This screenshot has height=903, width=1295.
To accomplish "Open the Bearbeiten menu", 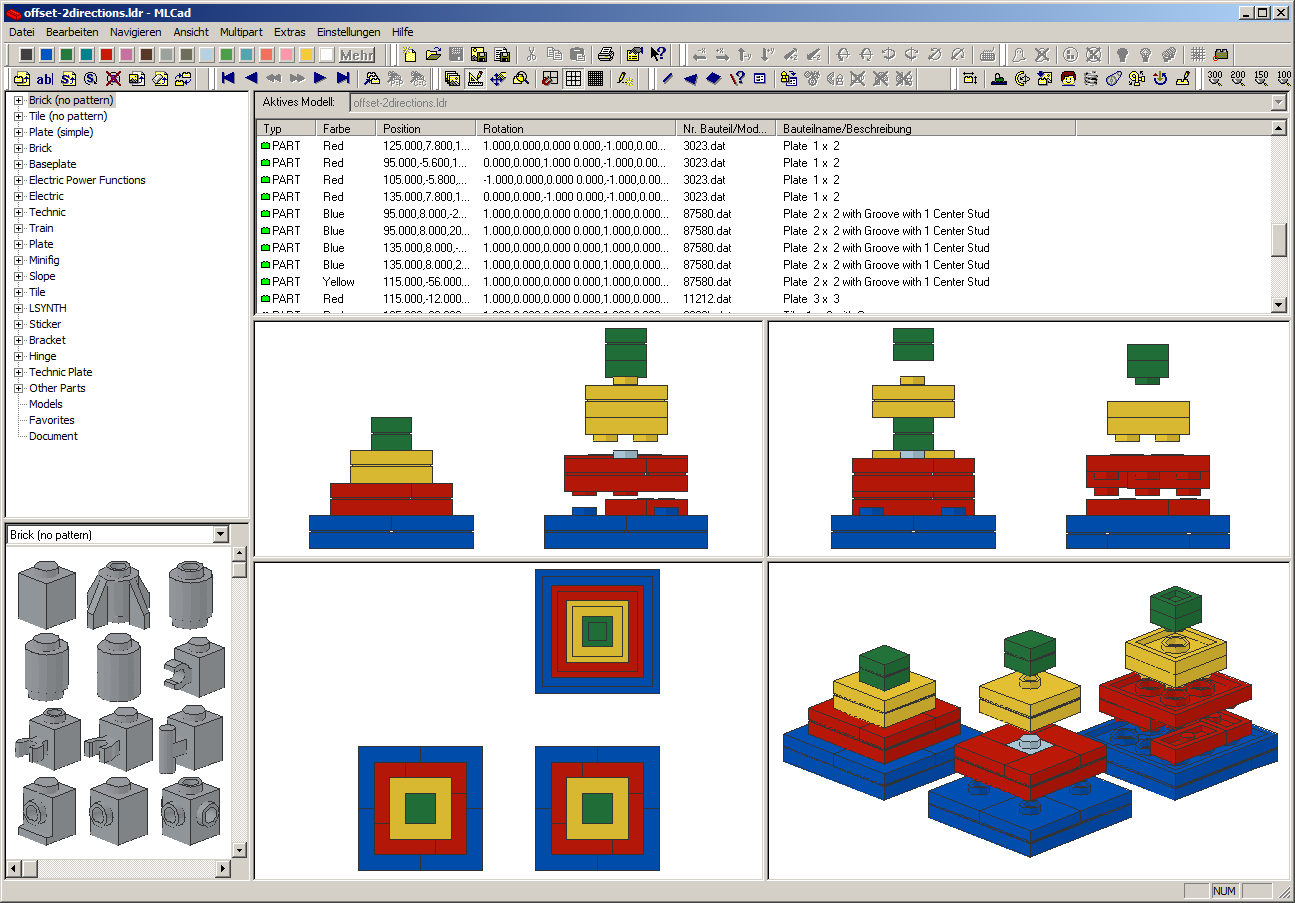I will pos(72,32).
